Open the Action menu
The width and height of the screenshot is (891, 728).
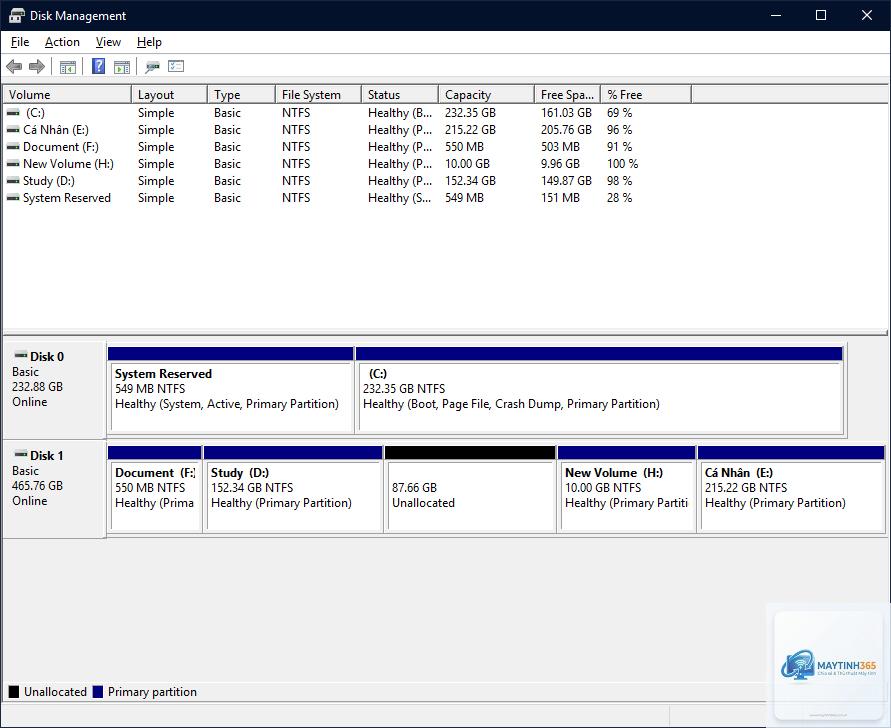(x=62, y=42)
